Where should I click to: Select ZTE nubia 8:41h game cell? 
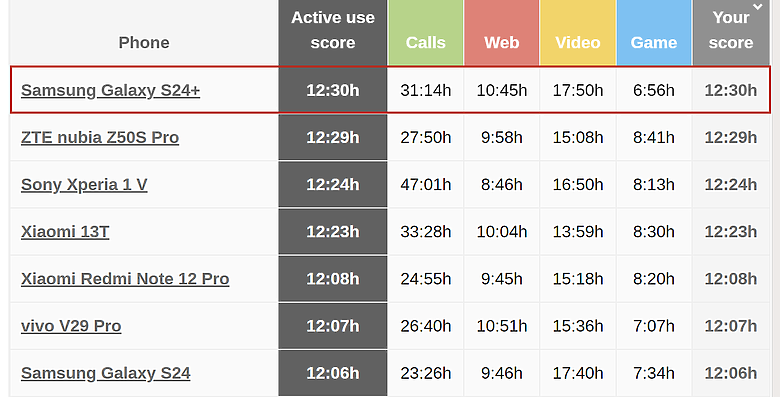click(654, 137)
